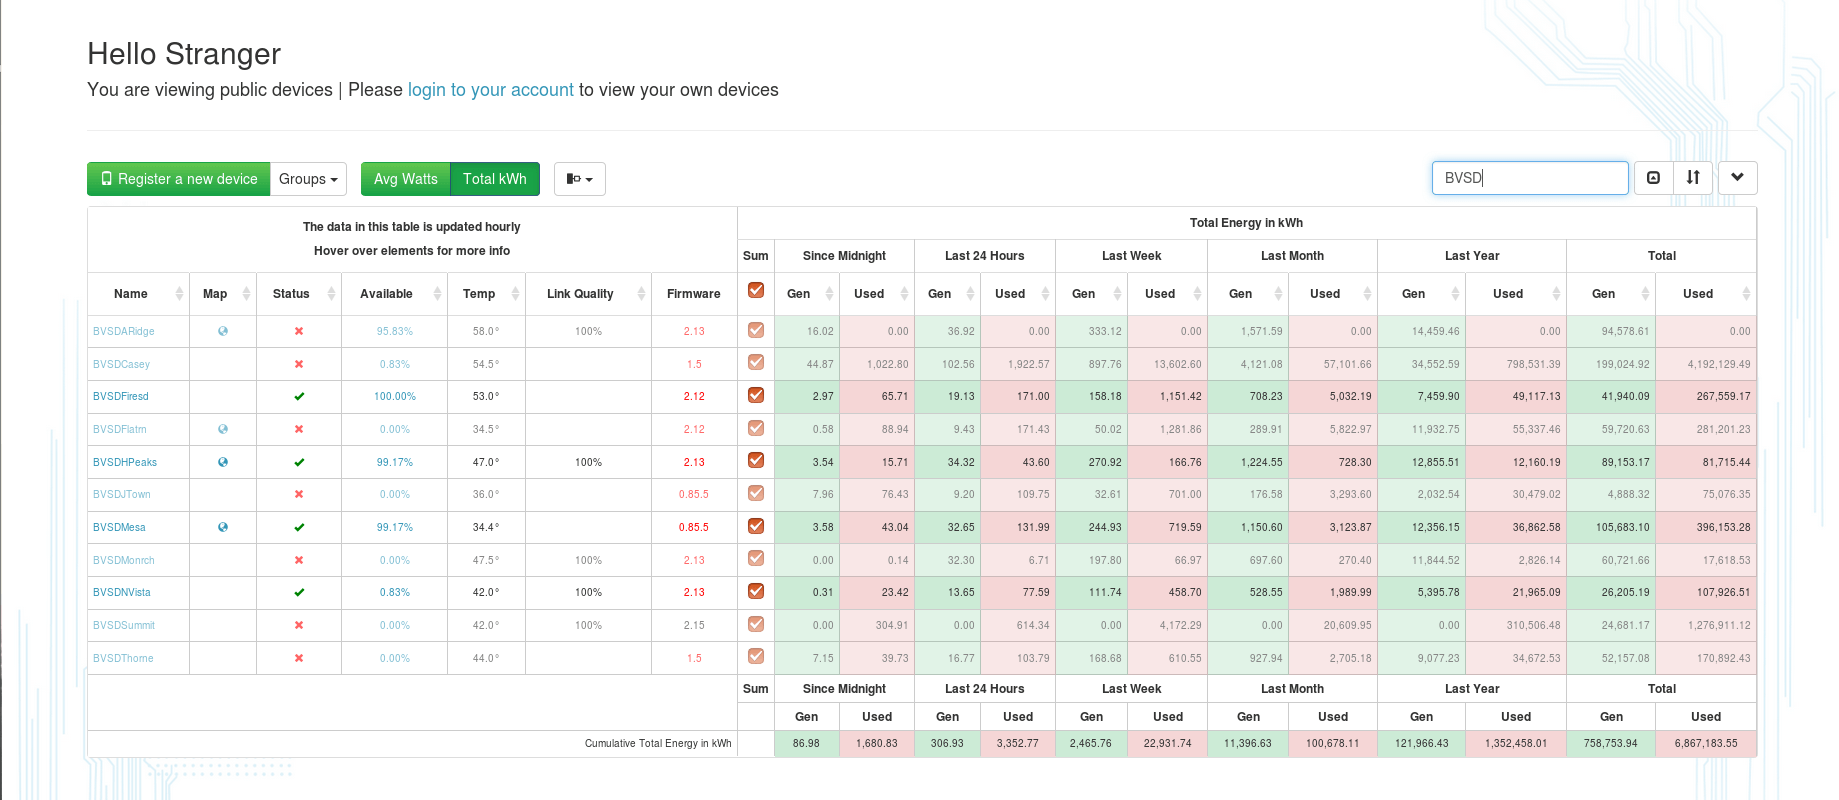Uncheck the Sum checkbox for BVSDFiresd
The width and height of the screenshot is (1839, 800).
(x=756, y=395)
